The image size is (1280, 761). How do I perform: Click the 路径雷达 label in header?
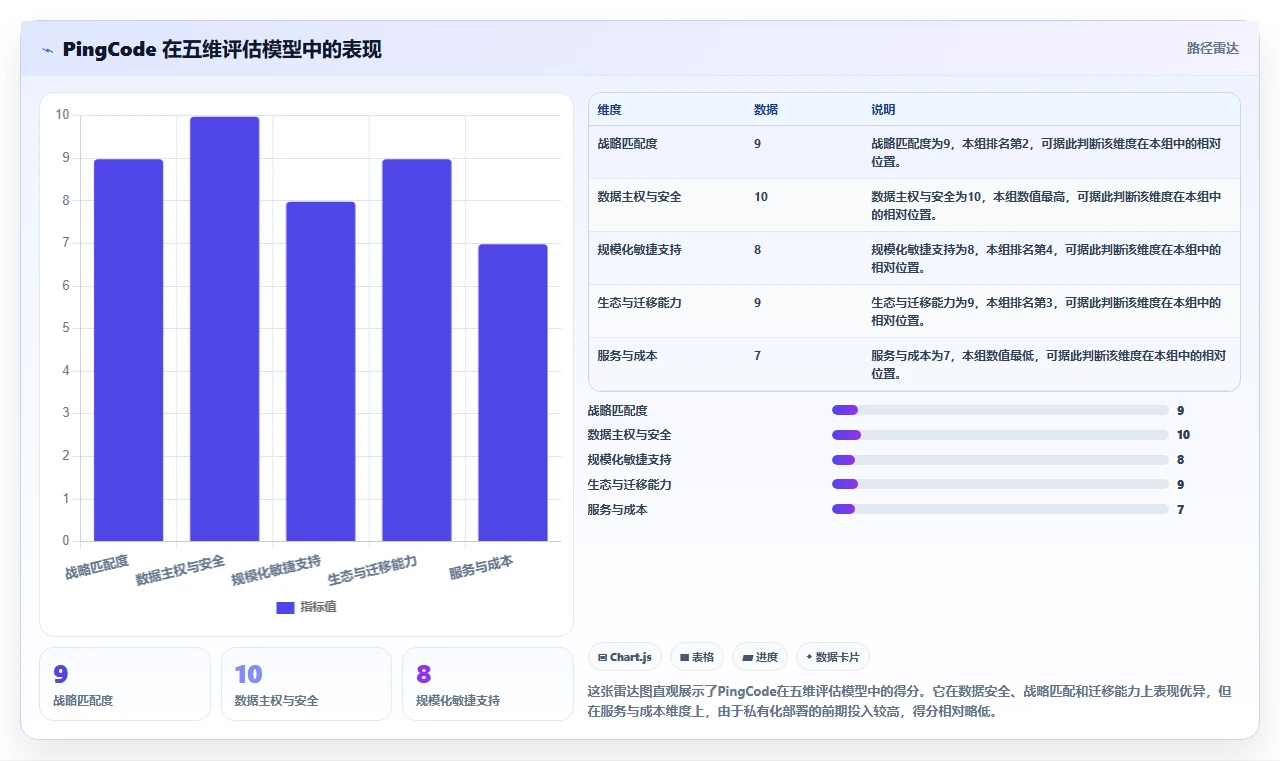pyautogui.click(x=1212, y=48)
